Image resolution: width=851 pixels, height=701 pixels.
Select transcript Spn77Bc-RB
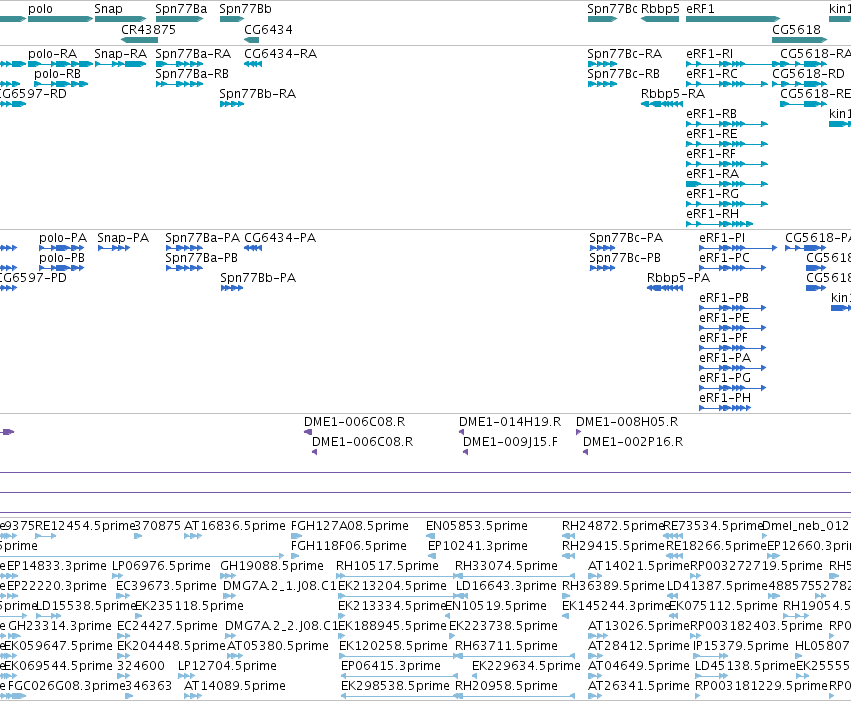pos(602,84)
